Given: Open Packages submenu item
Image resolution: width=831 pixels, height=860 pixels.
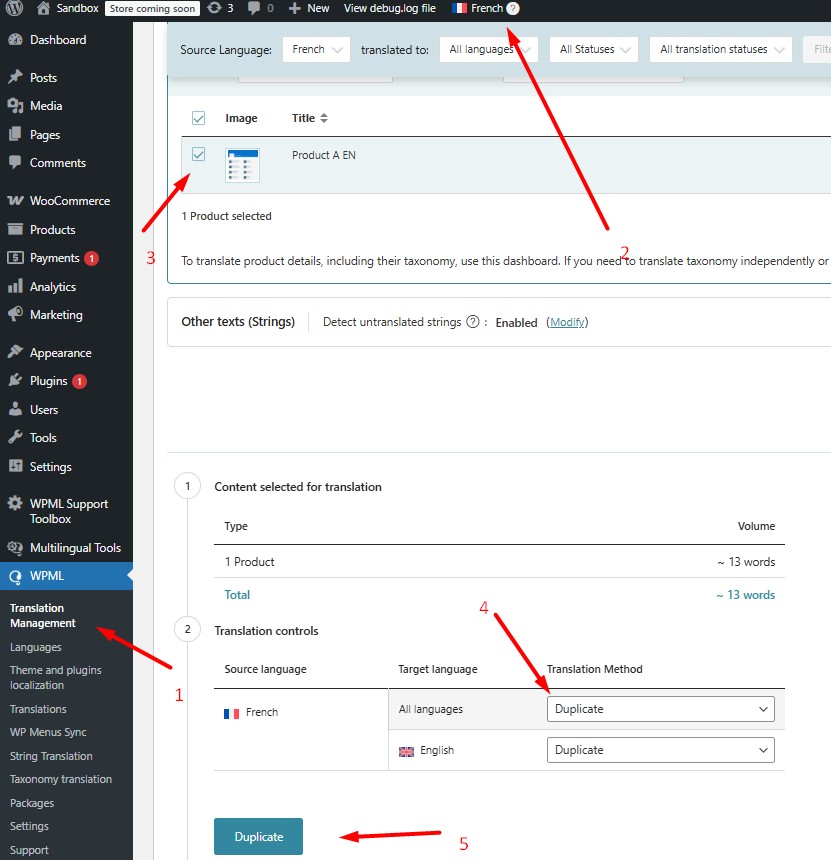Looking at the screenshot, I should (x=32, y=803).
